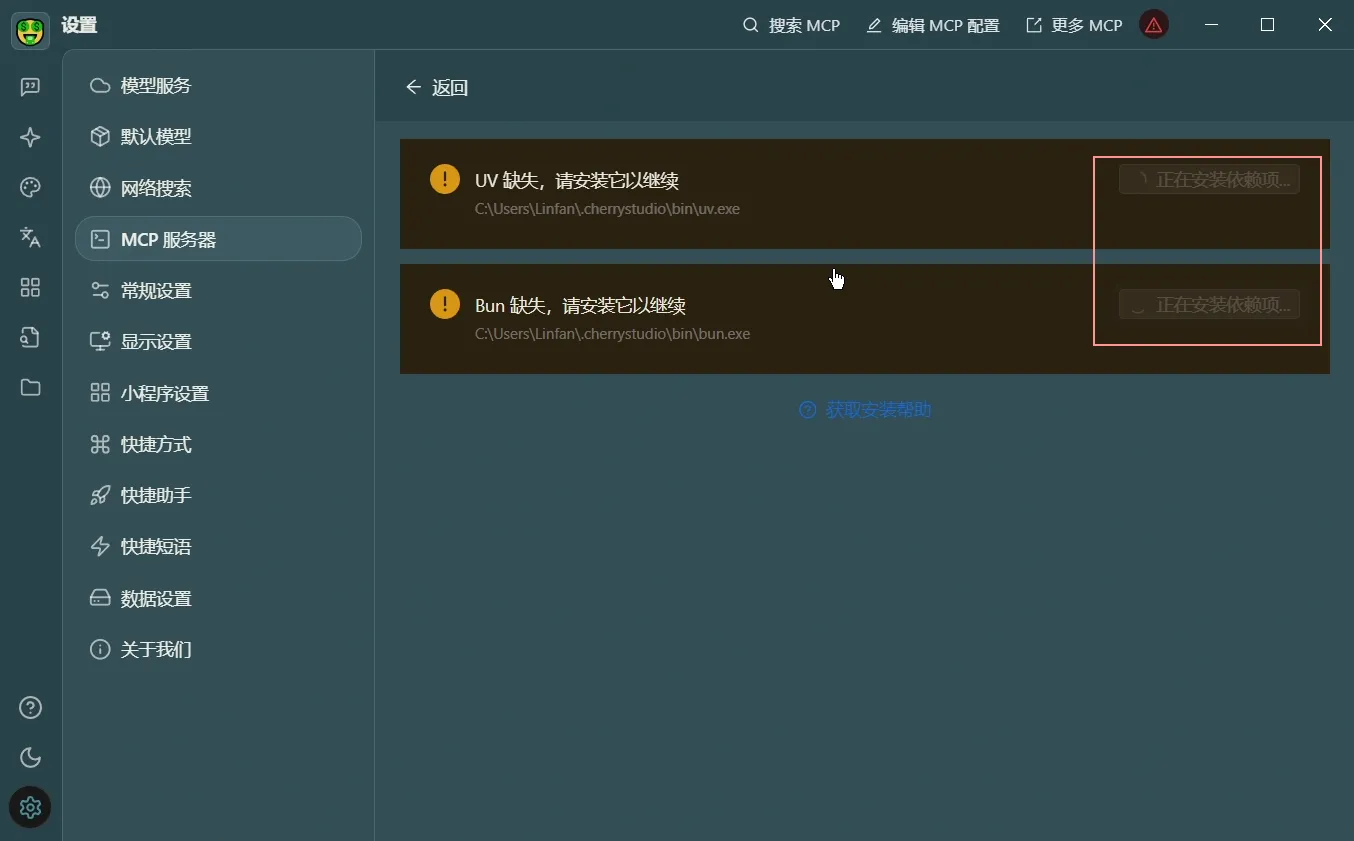Viewport: 1354px width, 841px height.
Task: Open the translate icon in the sidebar
Action: (30, 237)
